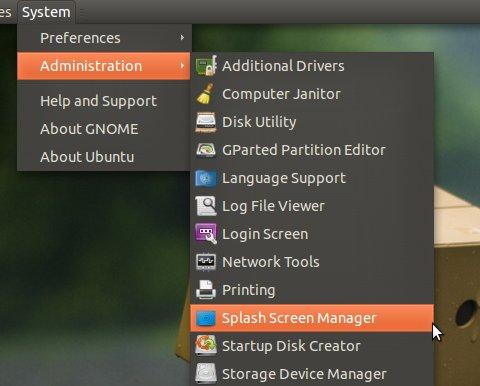Screen dimensions: 480x386
Task: Click the Login Screen purple icon
Action: coord(206,234)
